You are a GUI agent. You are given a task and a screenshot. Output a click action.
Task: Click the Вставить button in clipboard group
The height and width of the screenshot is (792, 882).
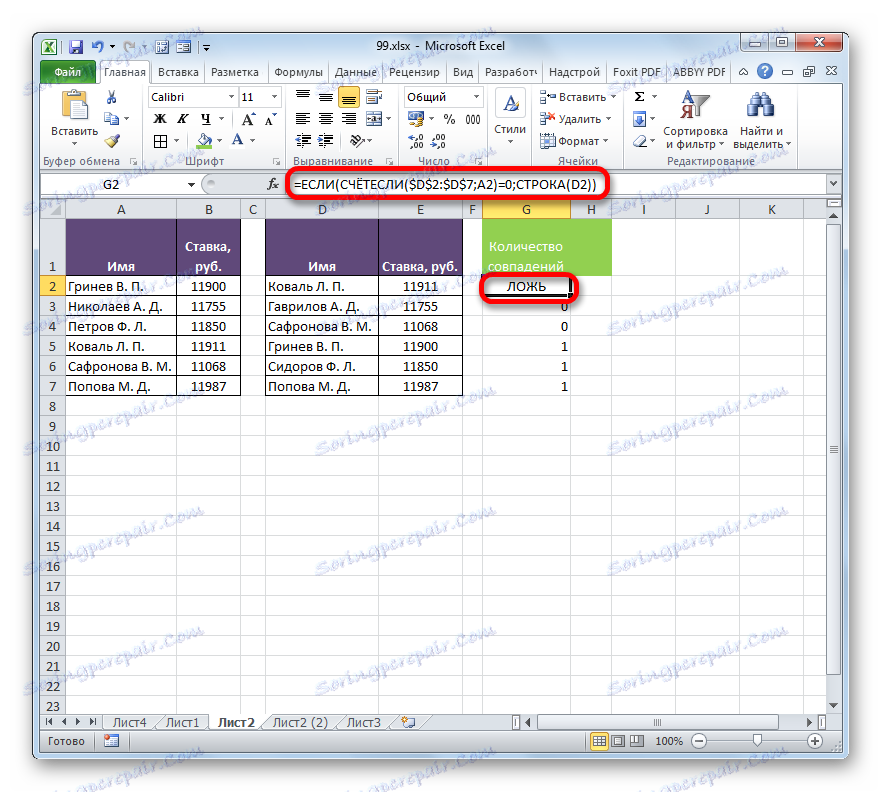(x=75, y=105)
